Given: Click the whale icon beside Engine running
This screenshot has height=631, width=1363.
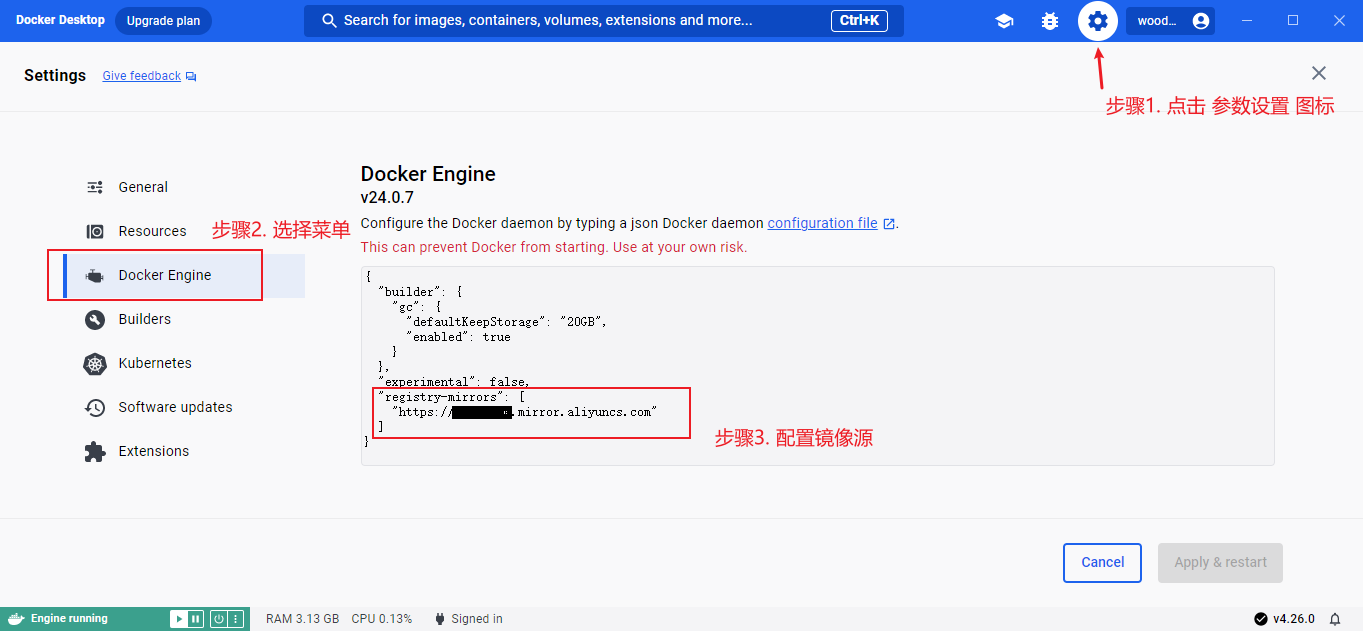Looking at the screenshot, I should (x=15, y=619).
